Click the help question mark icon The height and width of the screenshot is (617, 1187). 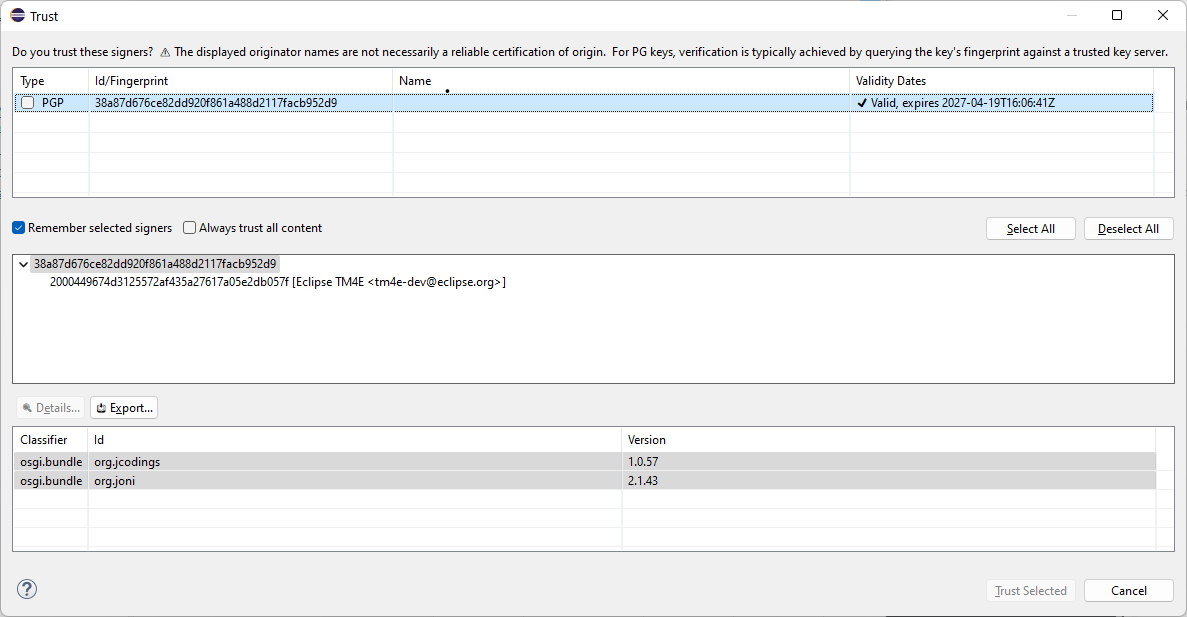(27, 589)
